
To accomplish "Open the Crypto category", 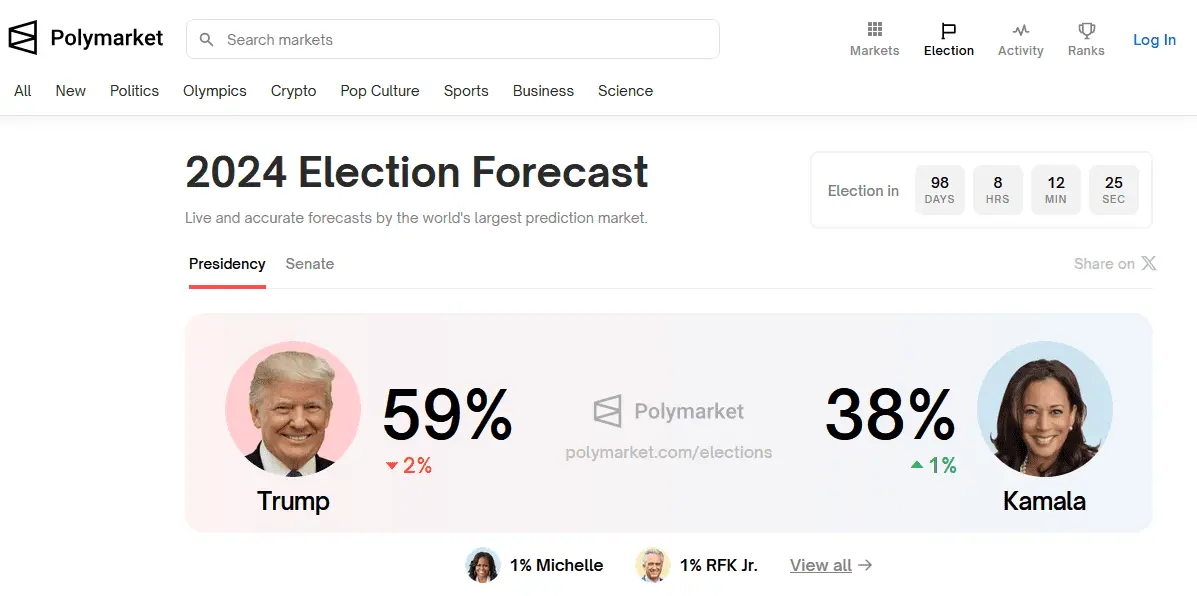I will [x=293, y=91].
